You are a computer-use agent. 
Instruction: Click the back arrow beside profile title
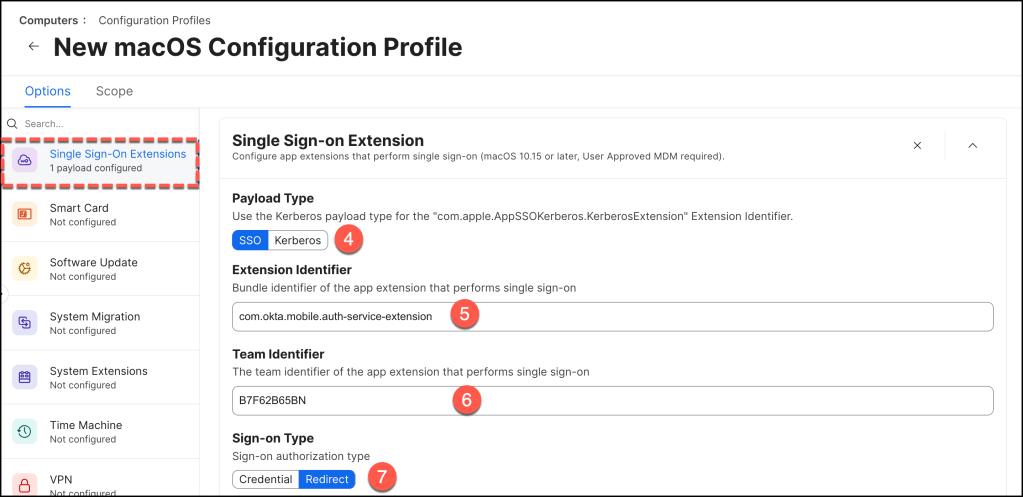[34, 46]
